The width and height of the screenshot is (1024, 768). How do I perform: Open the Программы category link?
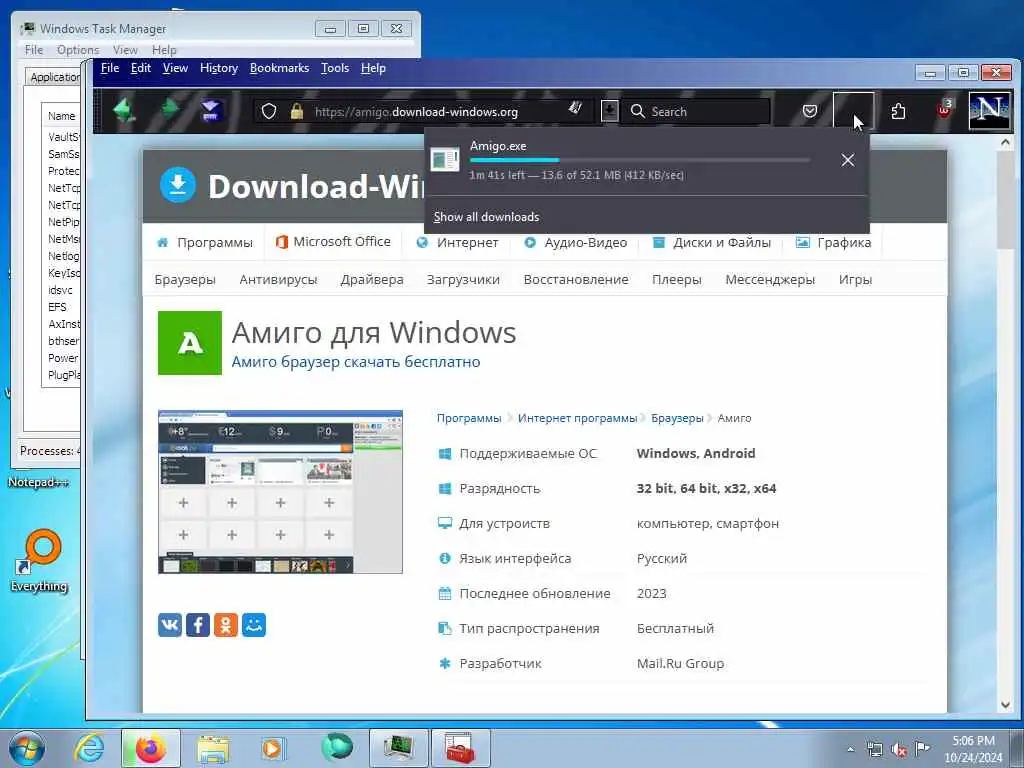tap(204, 242)
